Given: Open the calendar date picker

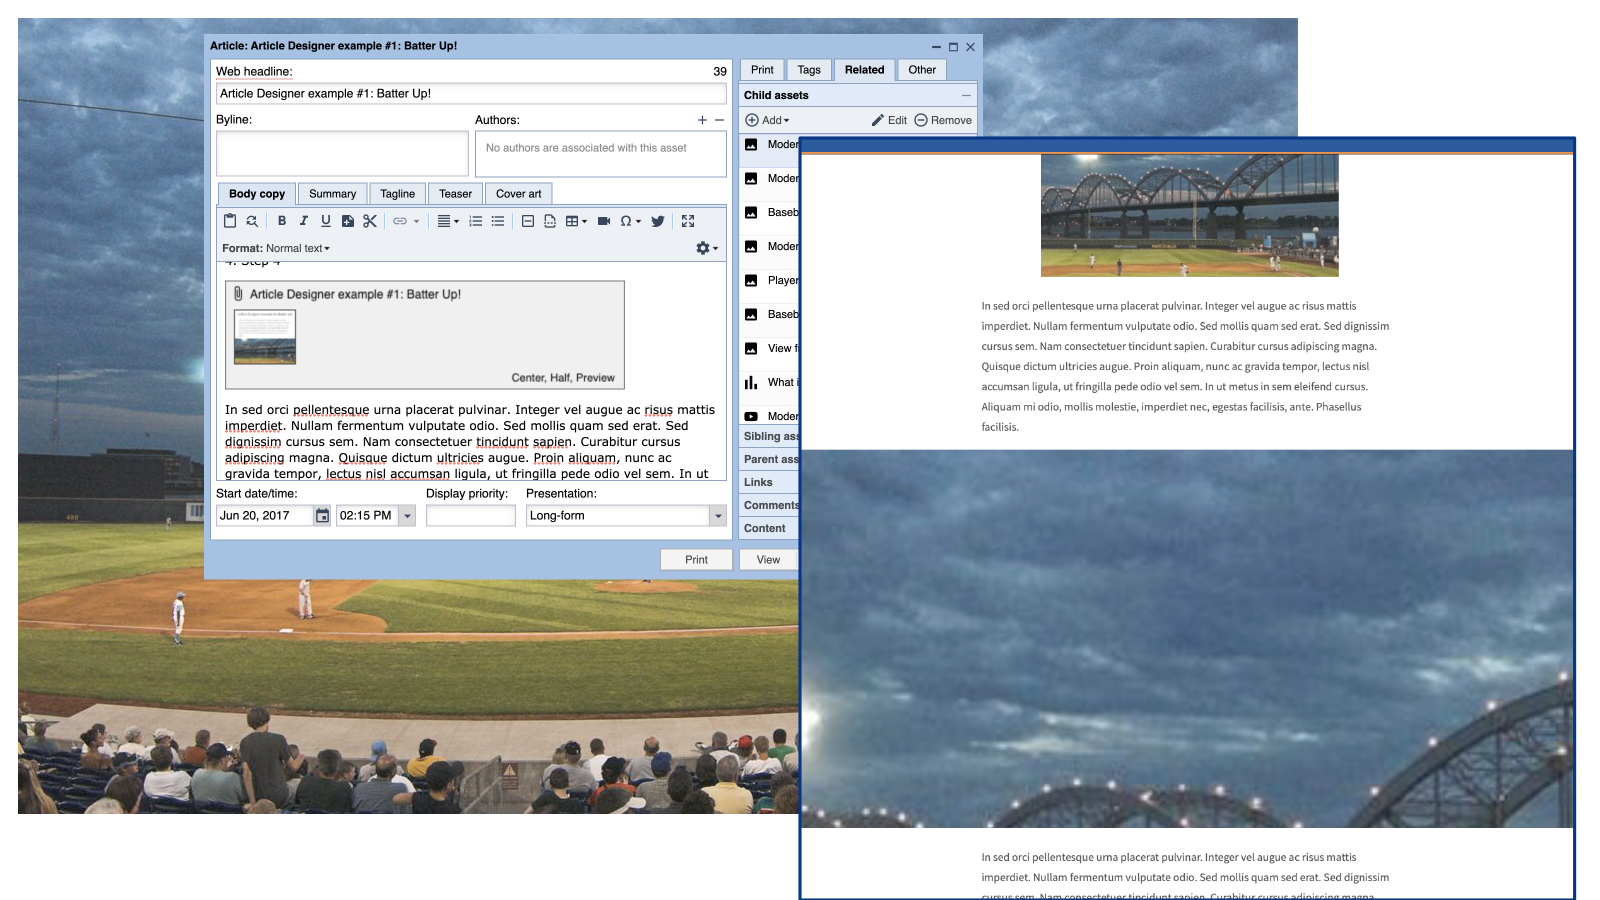Looking at the screenshot, I should point(322,516).
